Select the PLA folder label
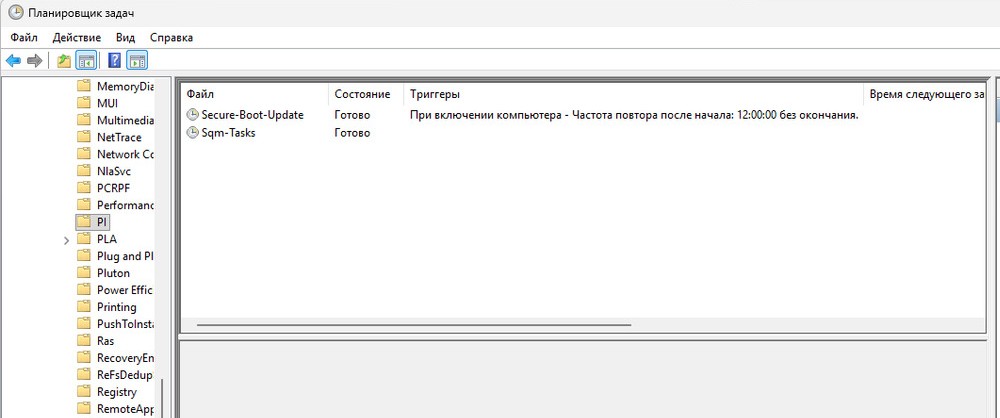The width and height of the screenshot is (1000, 418). pos(107,239)
